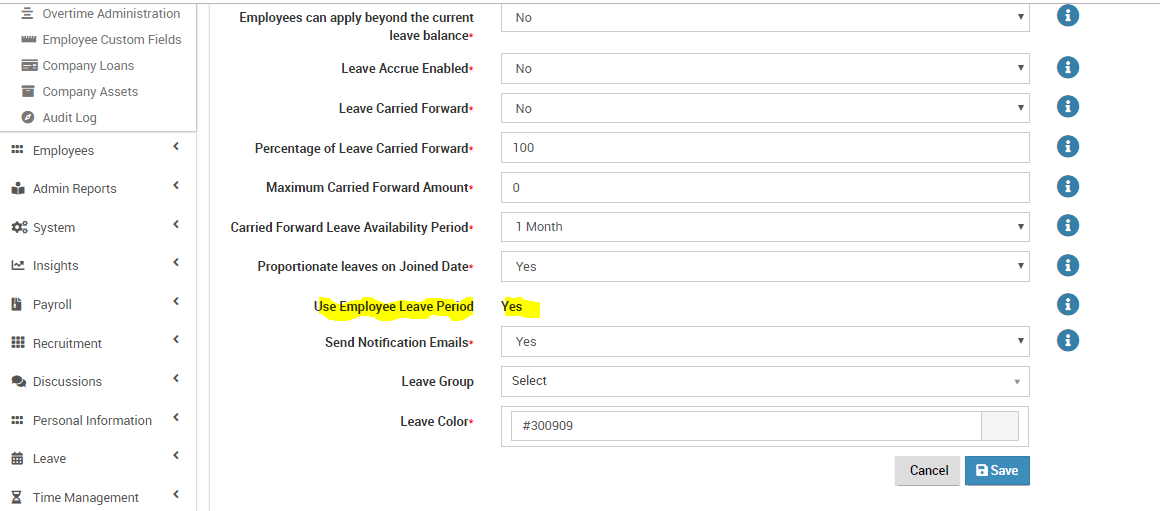Screen dimensions: 1160x511
Task: Open Proportionate leaves on Joined Date dropdown
Action: 765,266
